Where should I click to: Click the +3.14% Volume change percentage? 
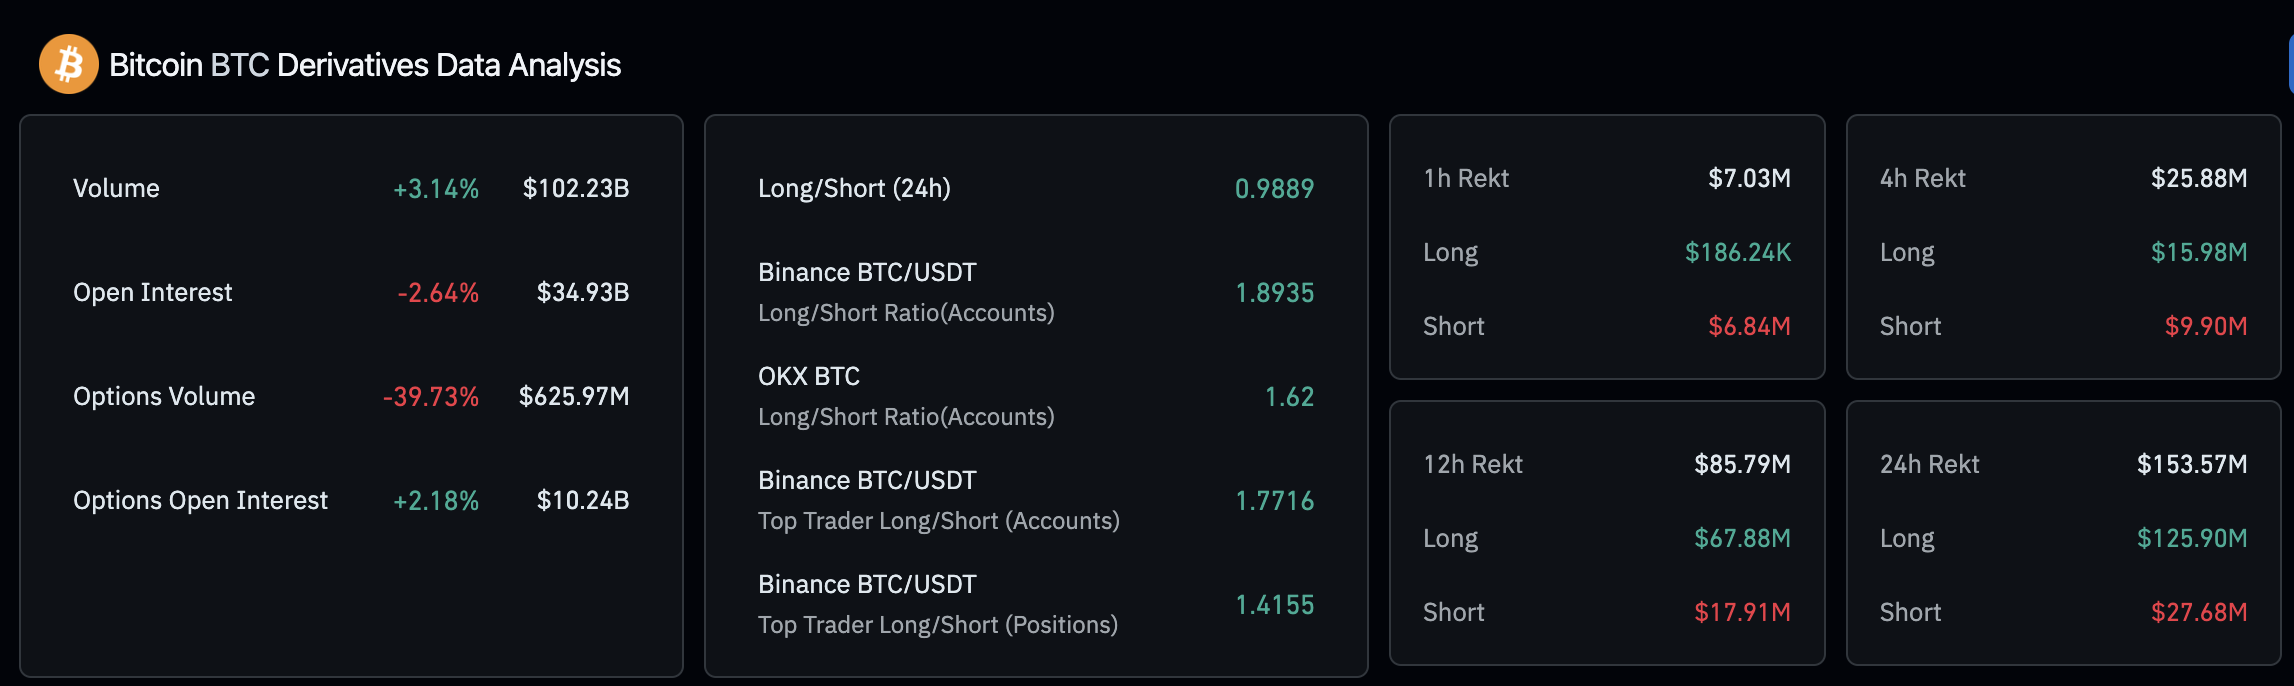coord(436,188)
